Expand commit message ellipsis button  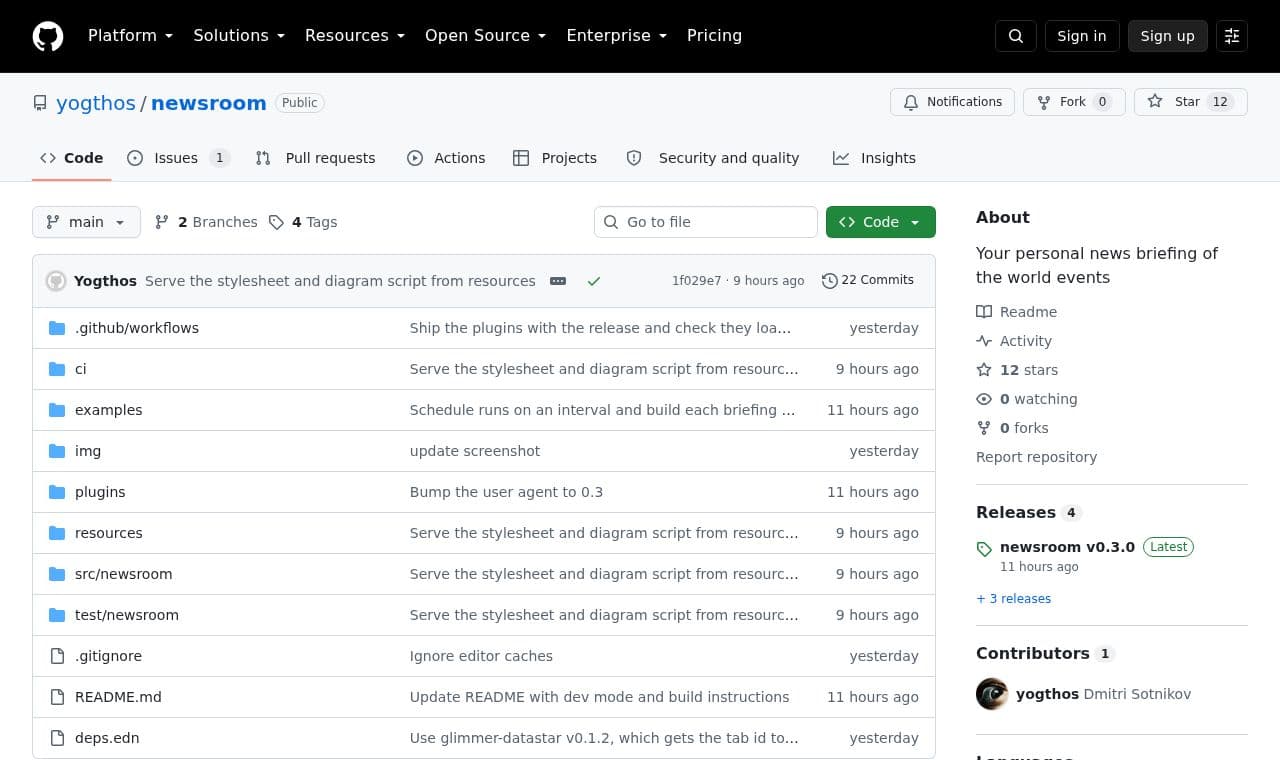point(558,281)
